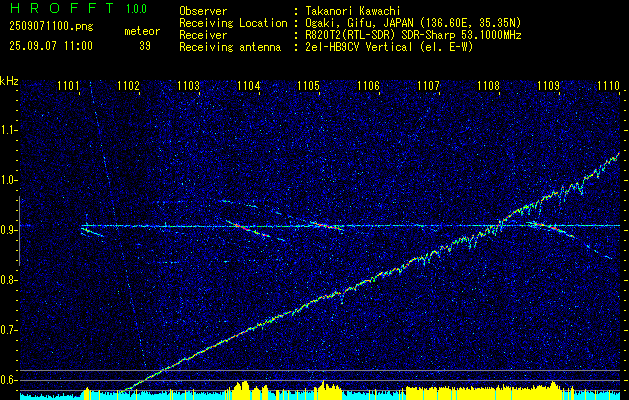The width and height of the screenshot is (629, 400).
Task: Click the Receiving antenna field label
Action: pos(230,47)
